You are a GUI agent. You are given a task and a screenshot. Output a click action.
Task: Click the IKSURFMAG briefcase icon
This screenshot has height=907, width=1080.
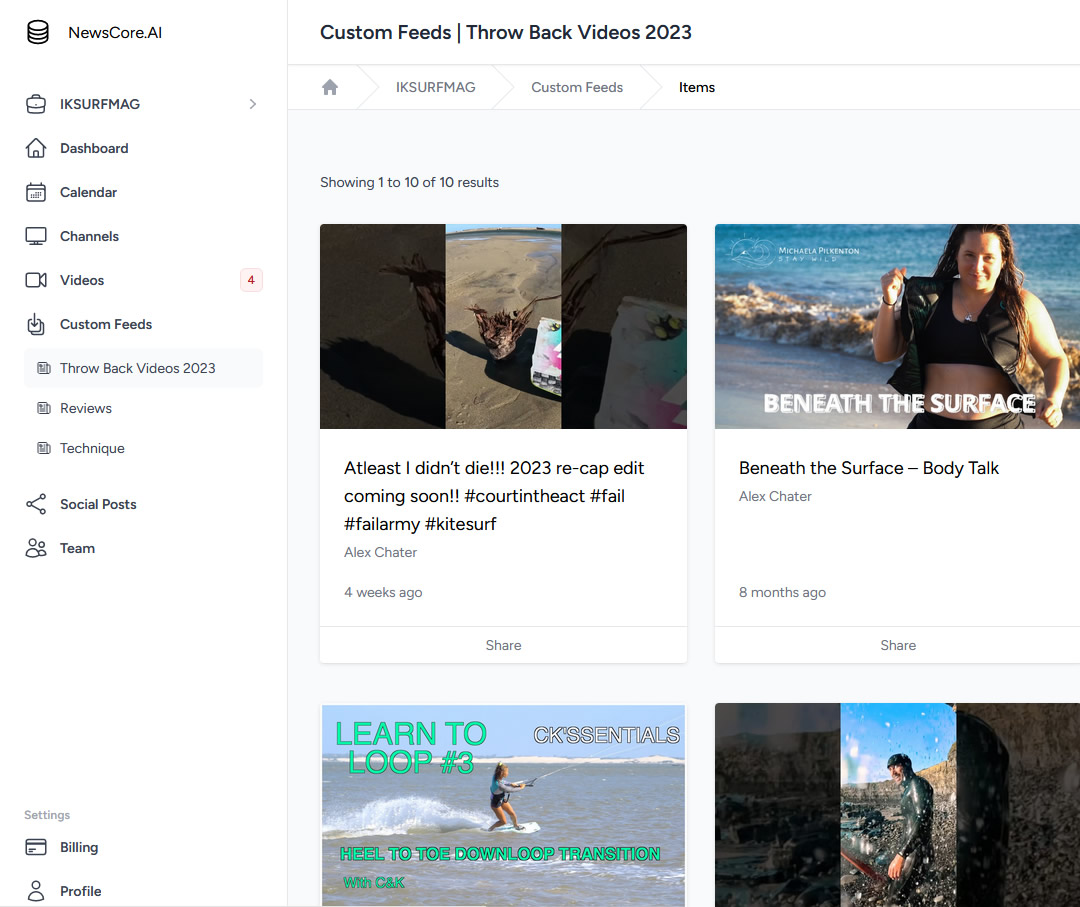[36, 104]
